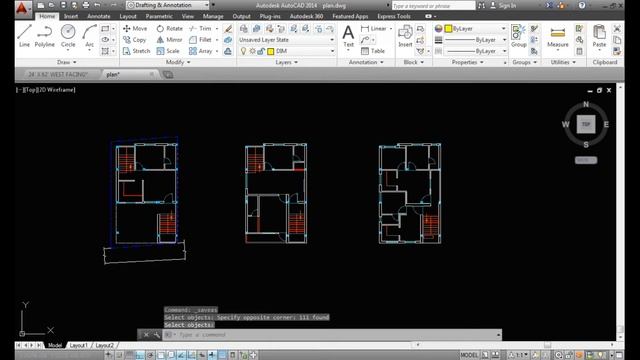Open the Insert ribbon tab
The width and height of the screenshot is (640, 360).
[71, 16]
